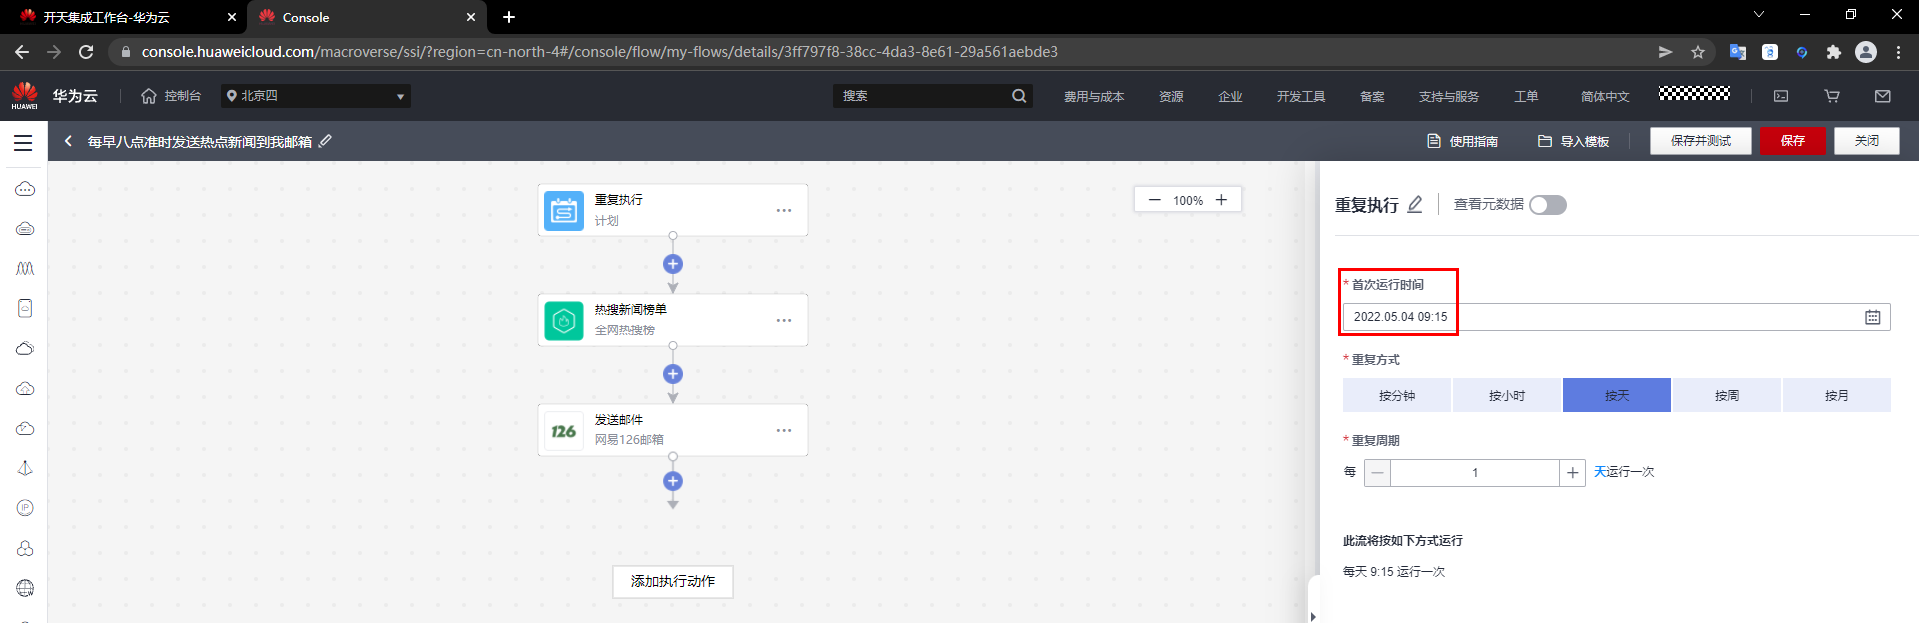The image size is (1919, 623).
Task: Zoom in the canvas with plus
Action: coord(1221,200)
